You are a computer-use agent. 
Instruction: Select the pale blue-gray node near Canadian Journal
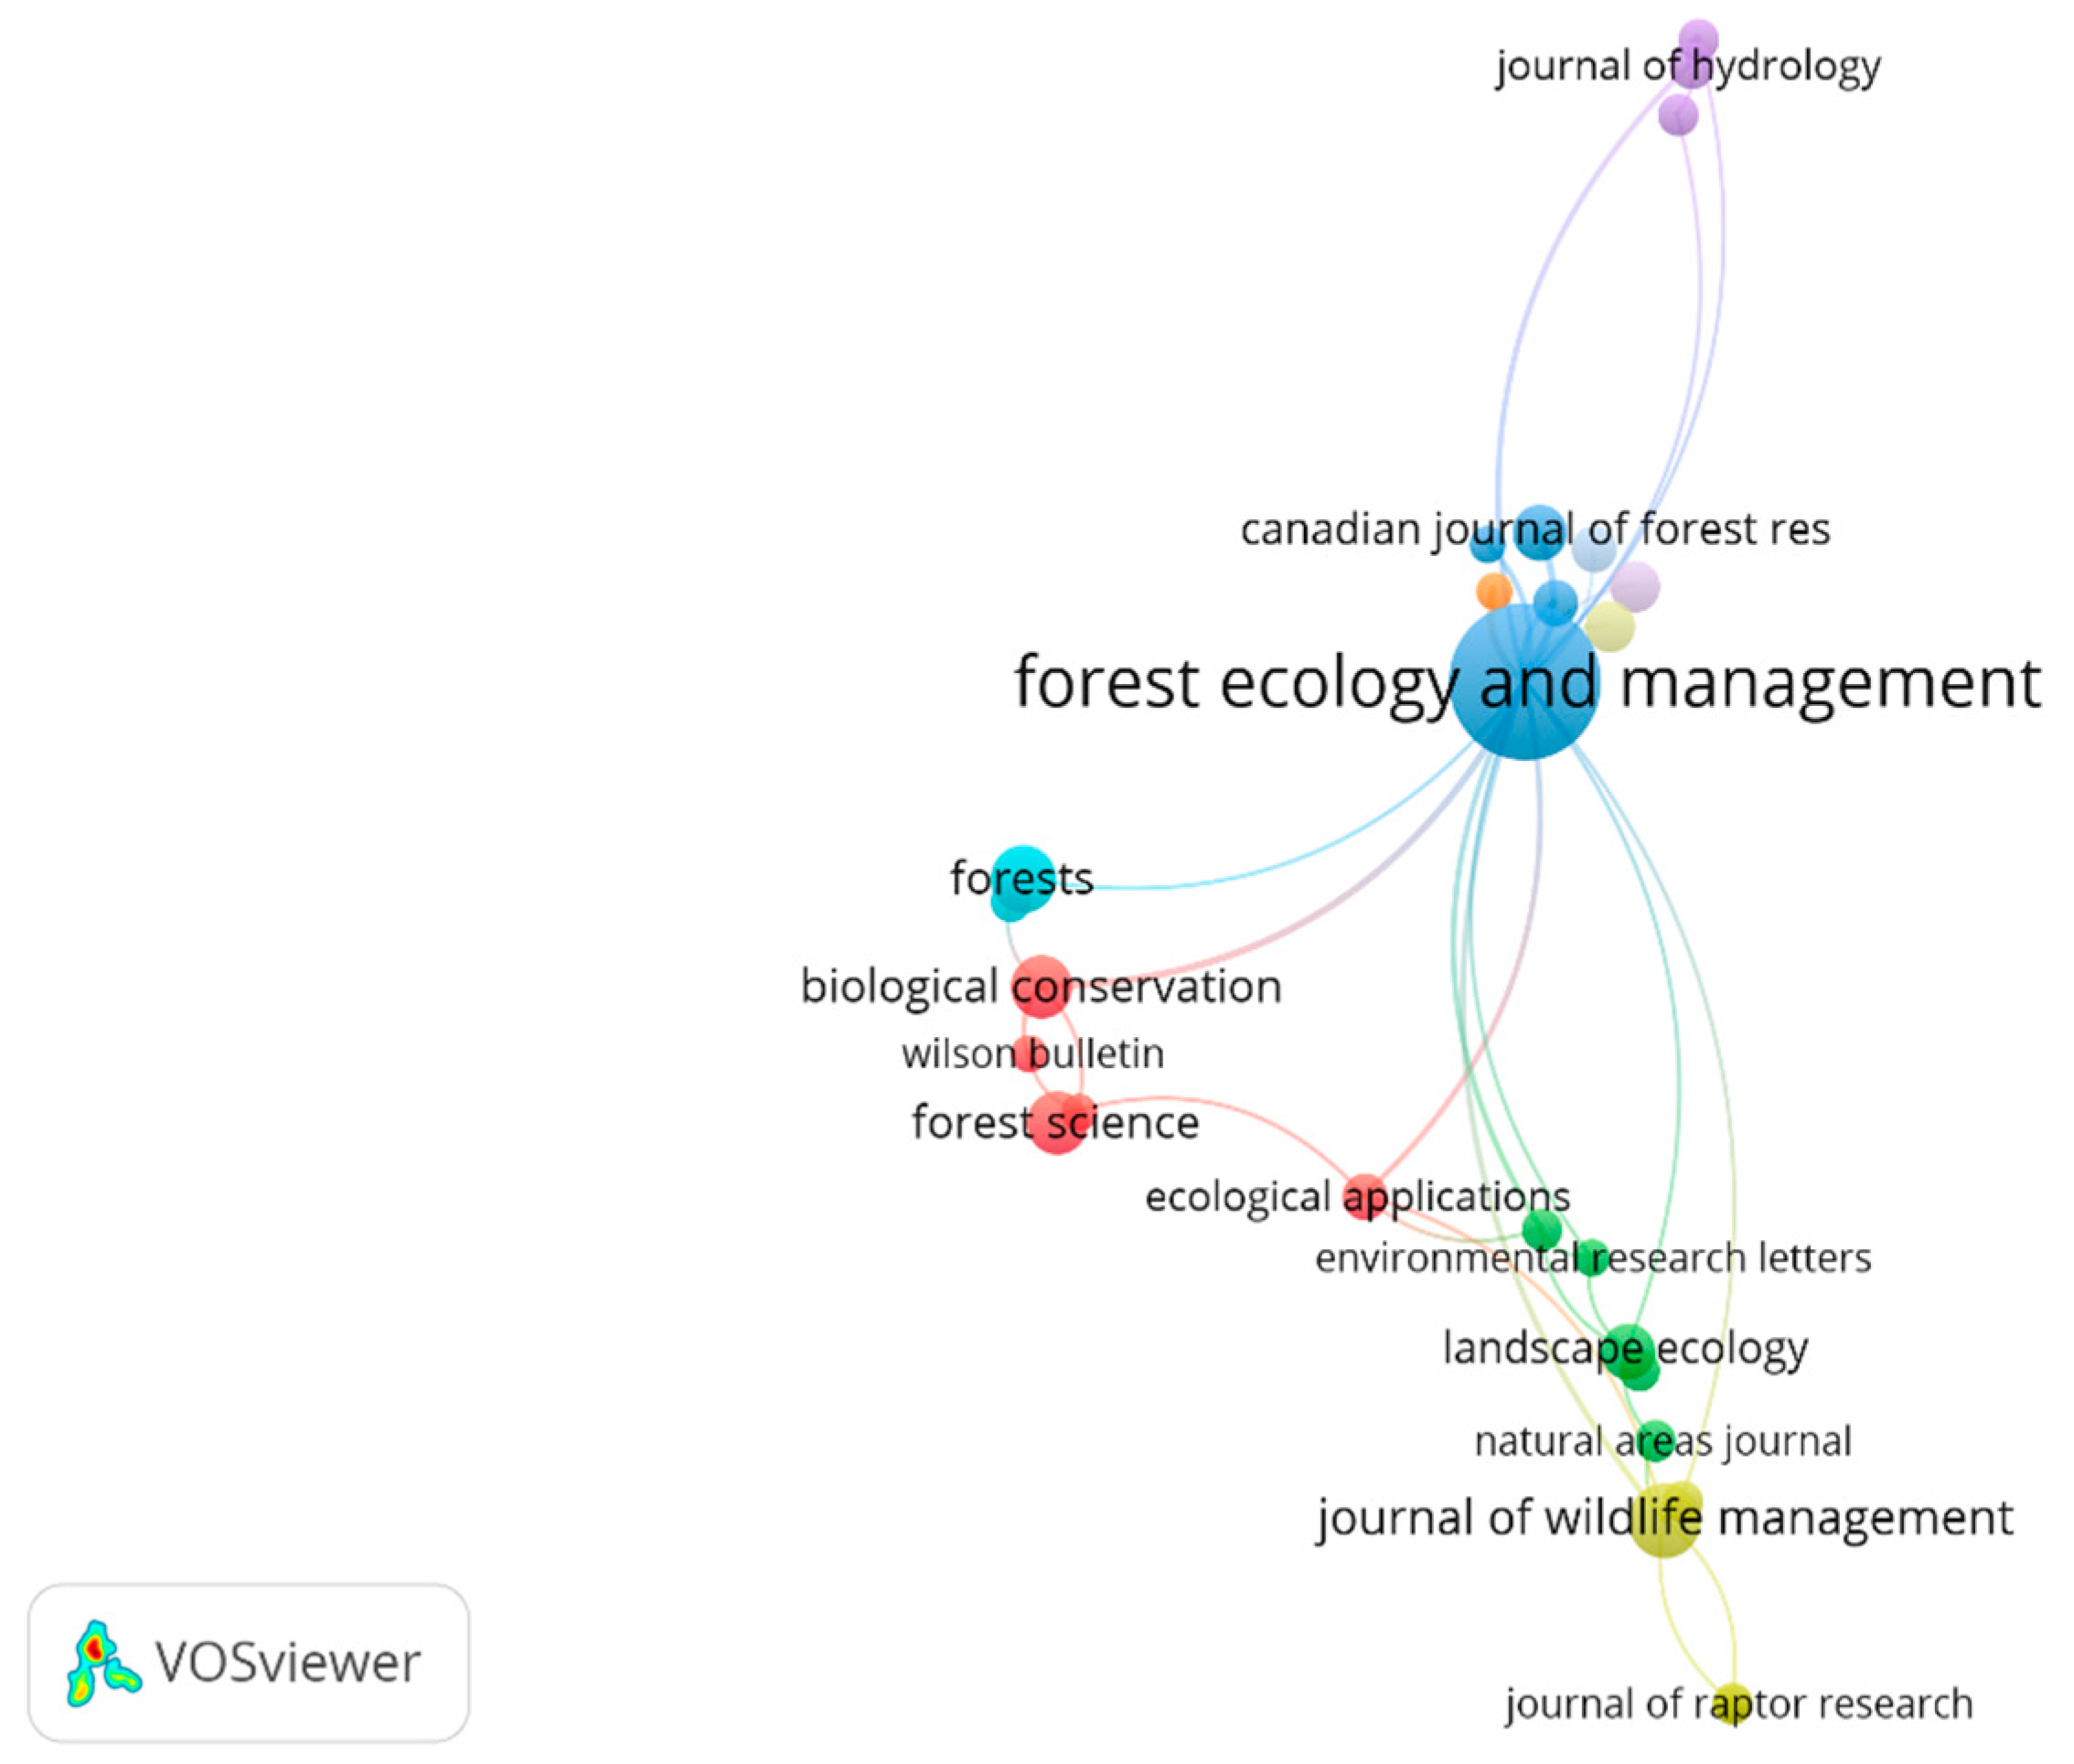click(x=1594, y=549)
